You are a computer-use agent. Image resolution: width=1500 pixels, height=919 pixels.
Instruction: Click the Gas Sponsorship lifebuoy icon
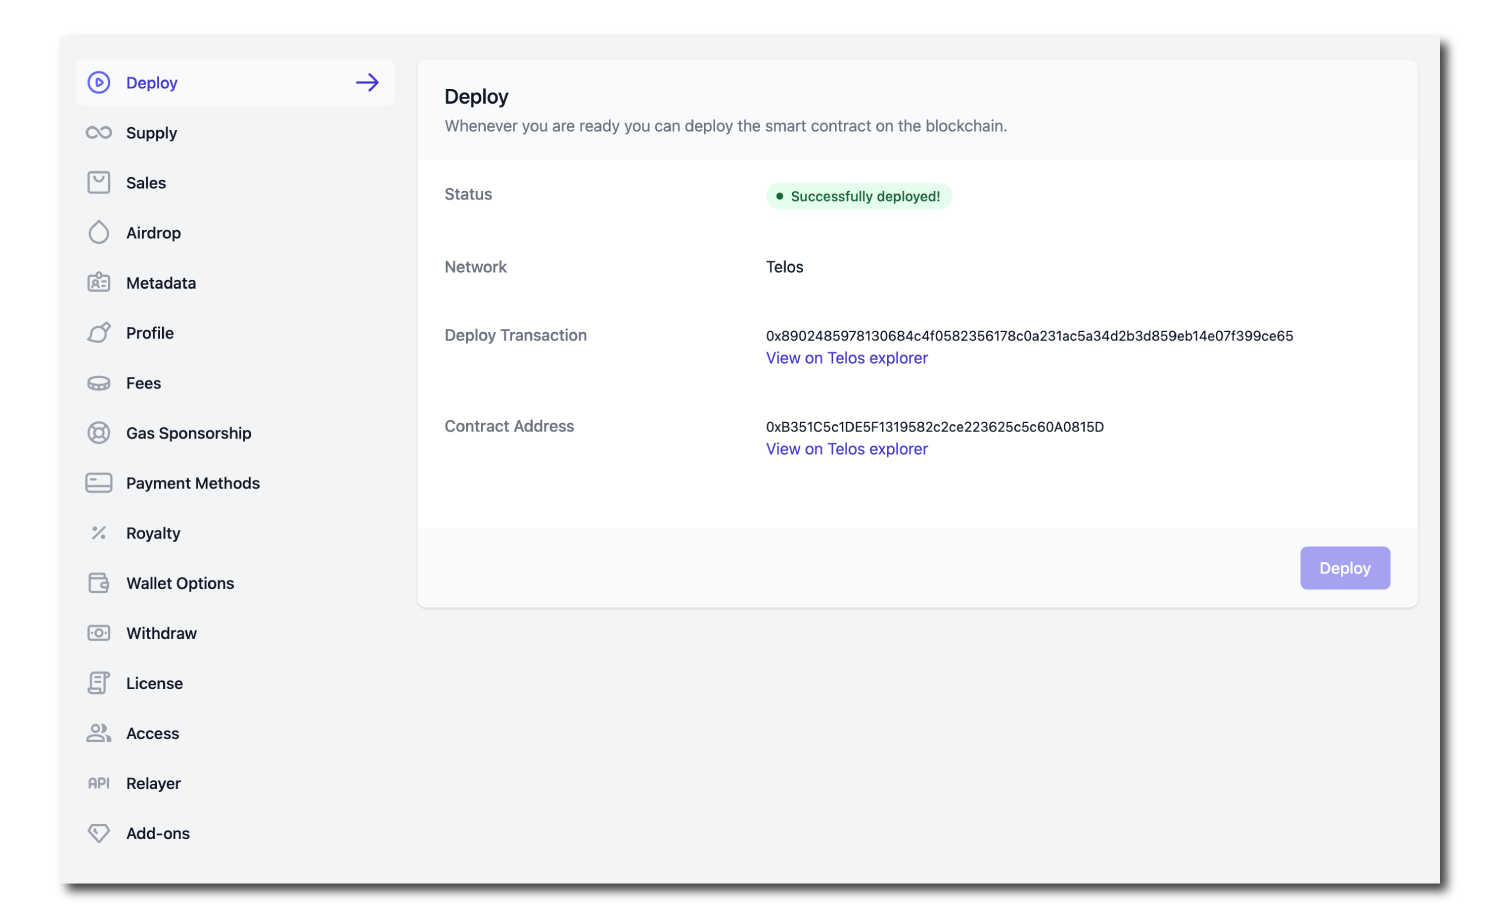click(x=99, y=433)
